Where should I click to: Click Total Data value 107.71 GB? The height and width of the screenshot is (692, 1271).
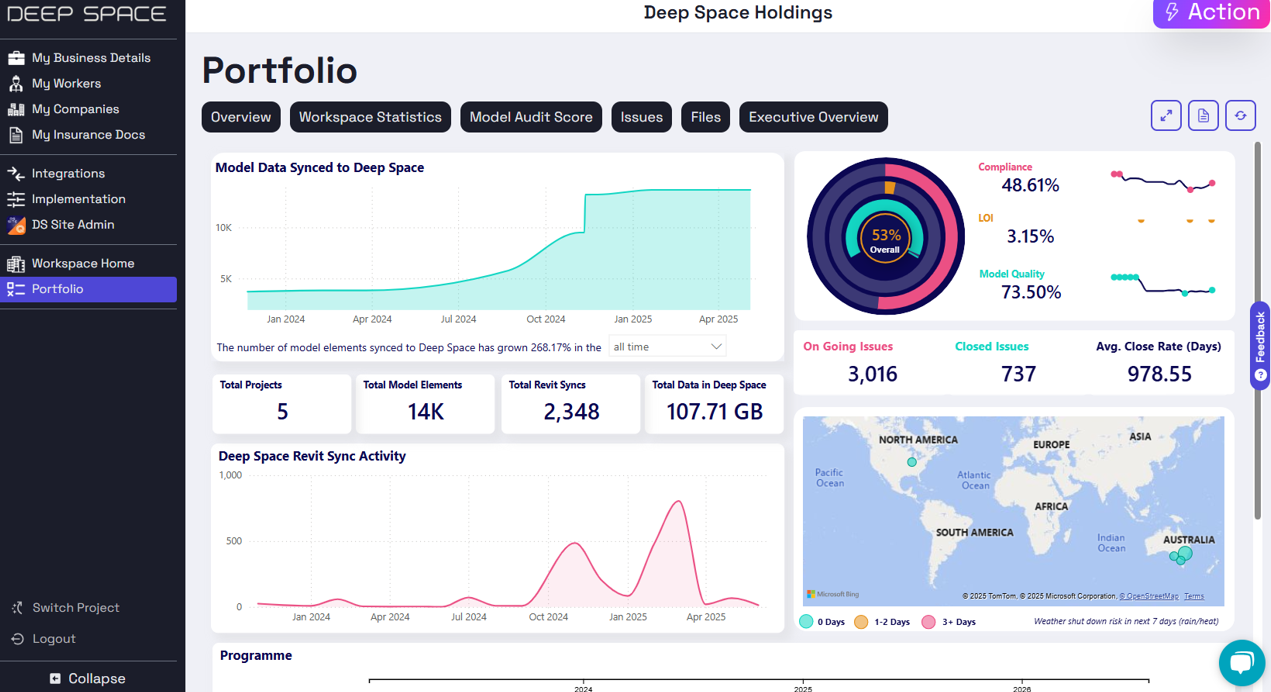pyautogui.click(x=715, y=411)
